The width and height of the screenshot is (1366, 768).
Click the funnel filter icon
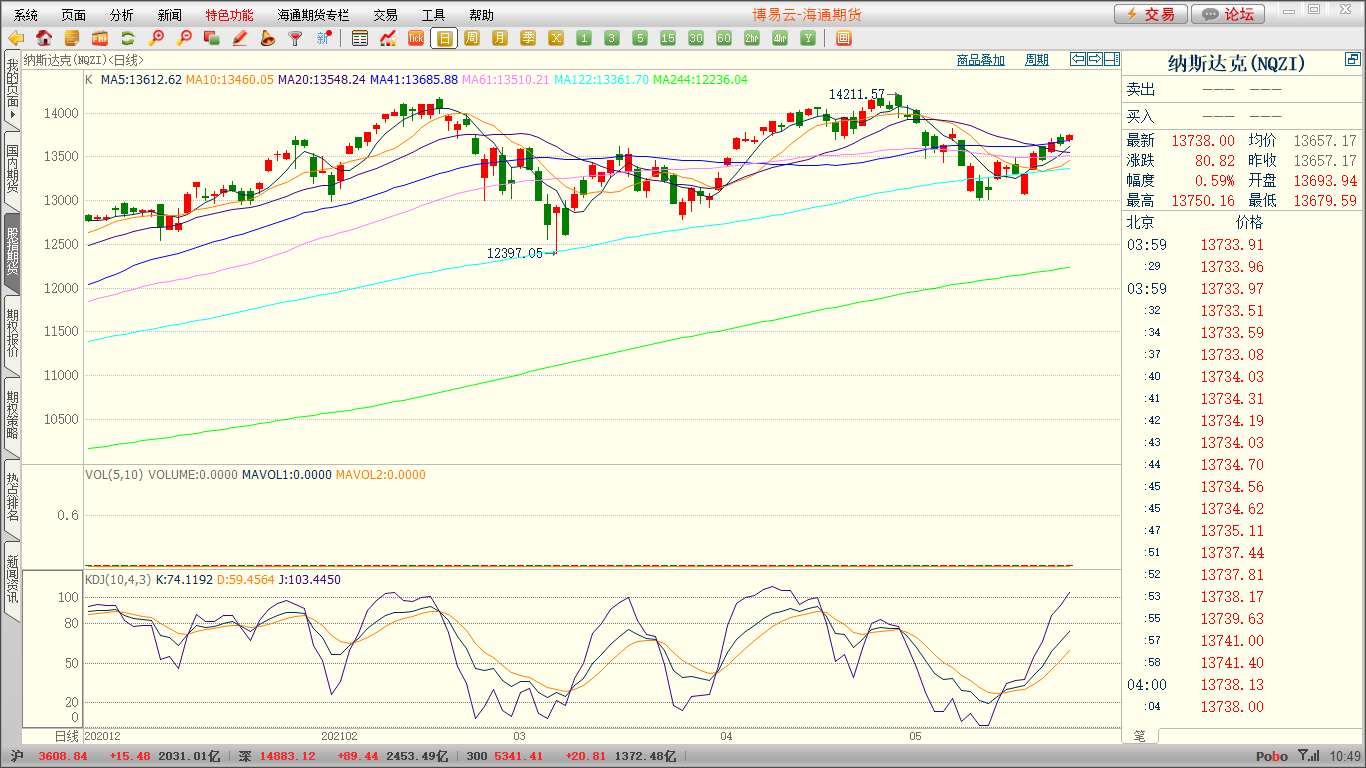(x=296, y=38)
